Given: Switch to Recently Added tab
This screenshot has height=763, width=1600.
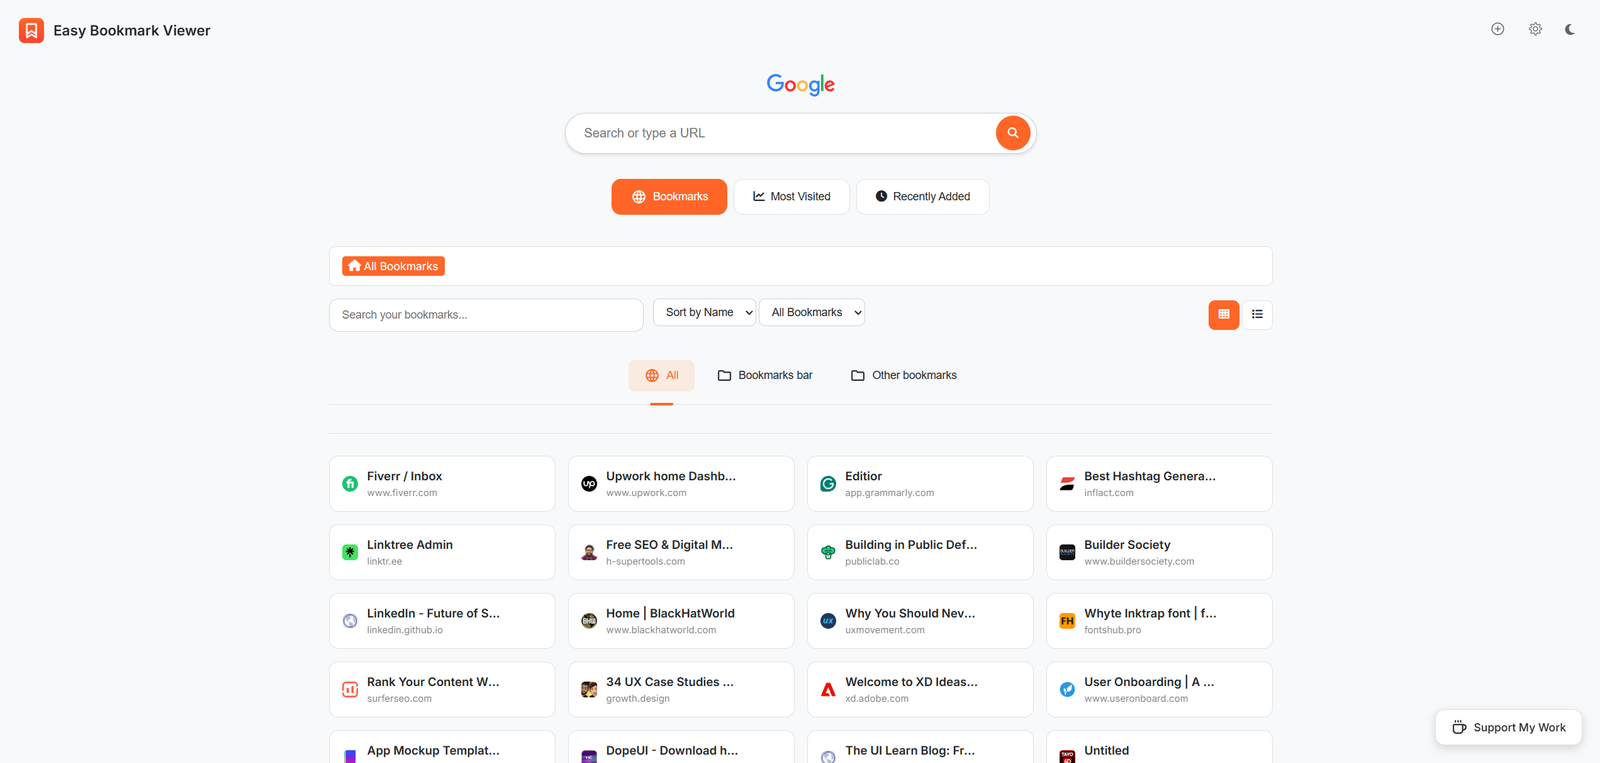Looking at the screenshot, I should (922, 197).
